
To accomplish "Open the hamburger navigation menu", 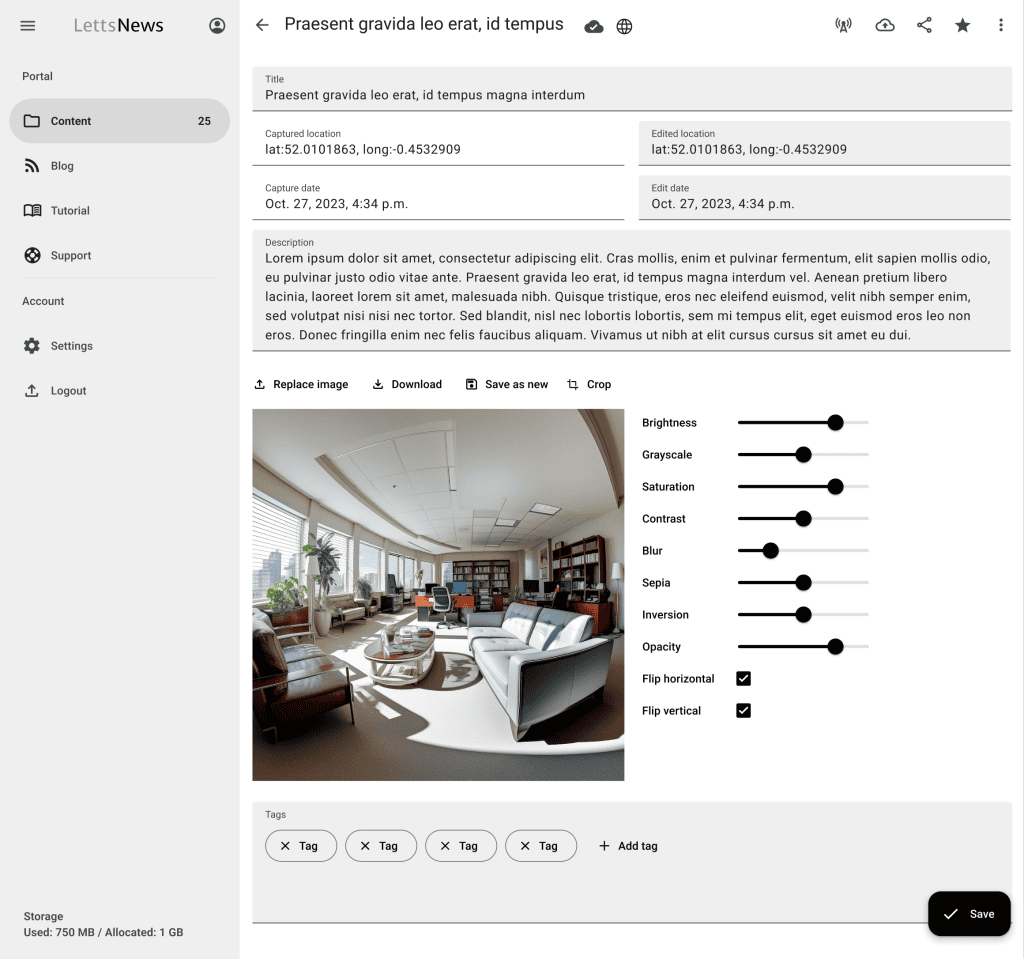I will pyautogui.click(x=28, y=26).
